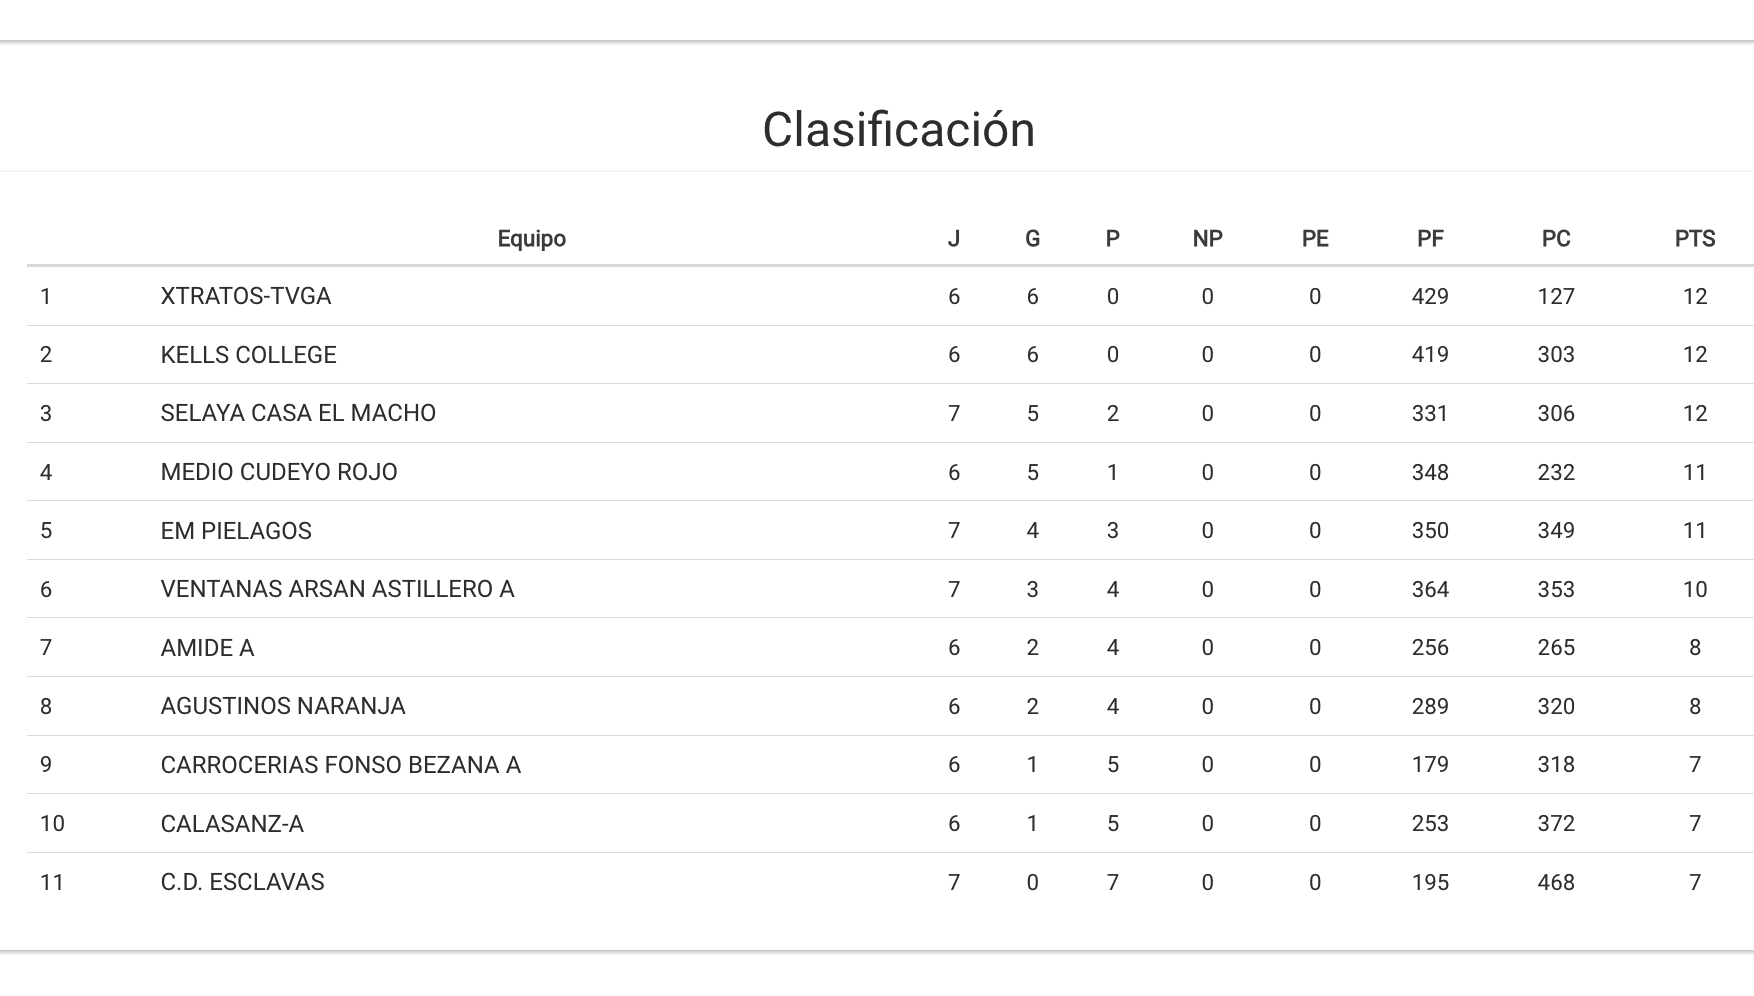This screenshot has width=1754, height=996.
Task: Click the PE column header
Action: coord(1314,239)
